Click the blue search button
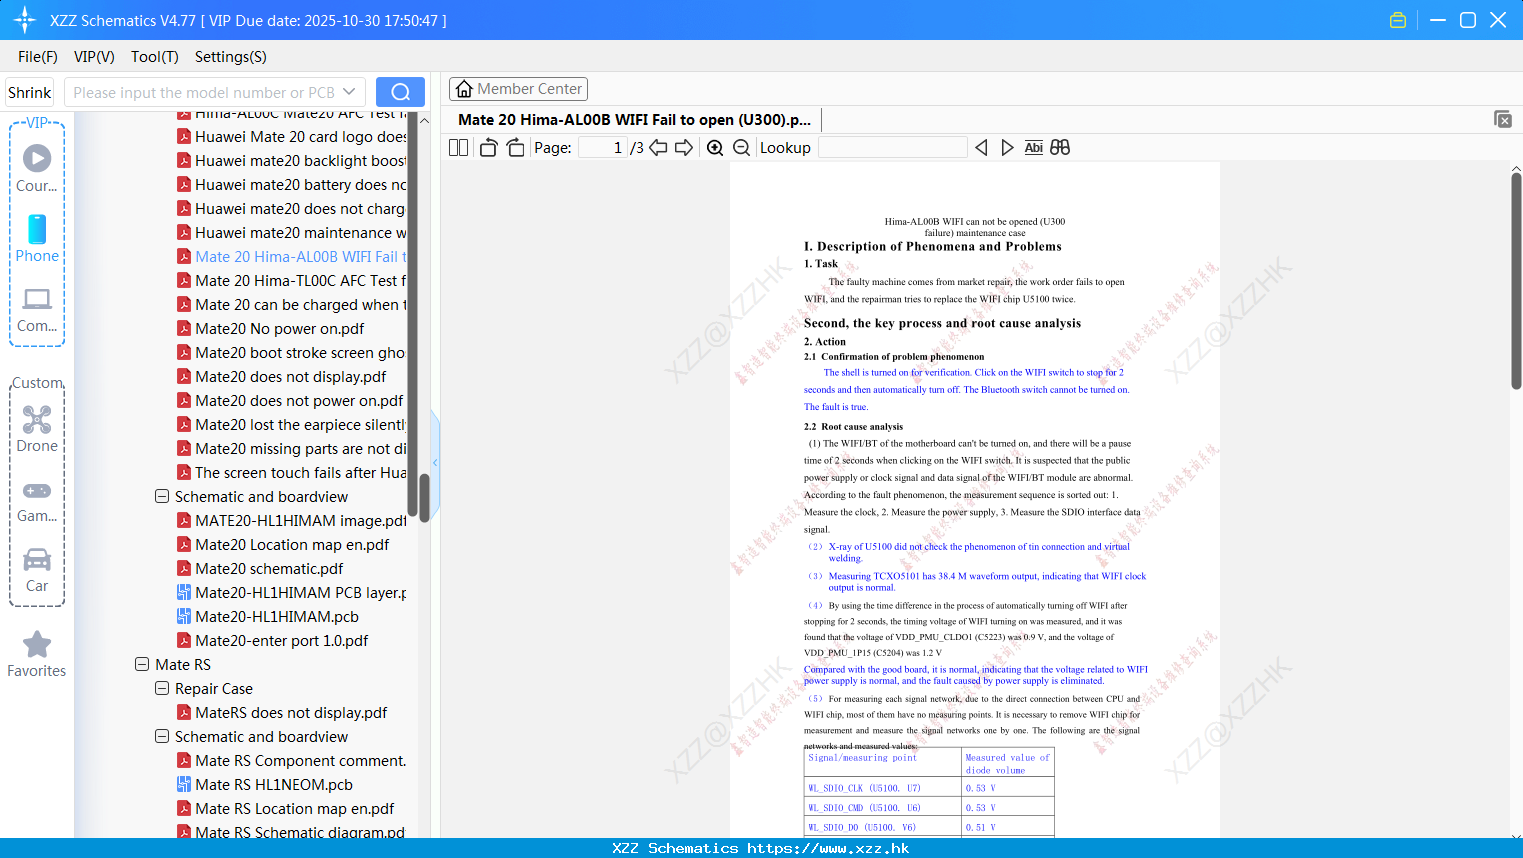 tap(400, 92)
